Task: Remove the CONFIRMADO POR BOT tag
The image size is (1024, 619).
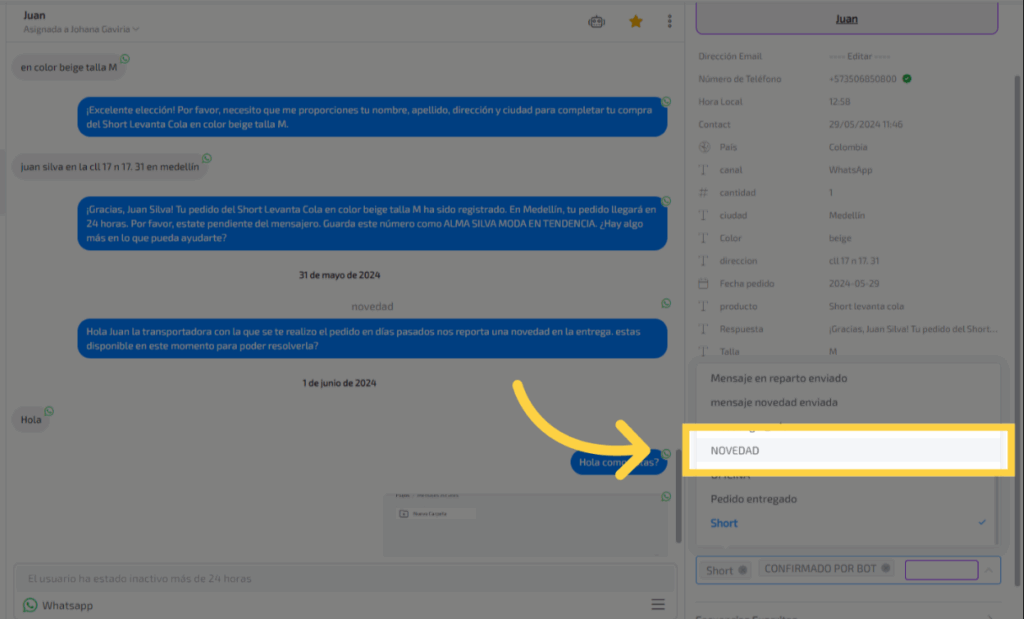Action: [x=886, y=569]
